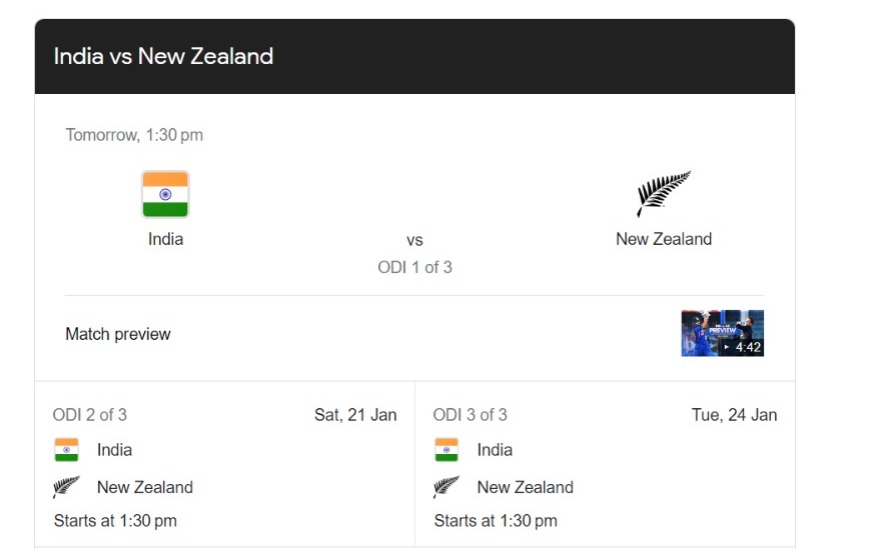
Task: Click the India team name in main match
Action: [x=165, y=239]
